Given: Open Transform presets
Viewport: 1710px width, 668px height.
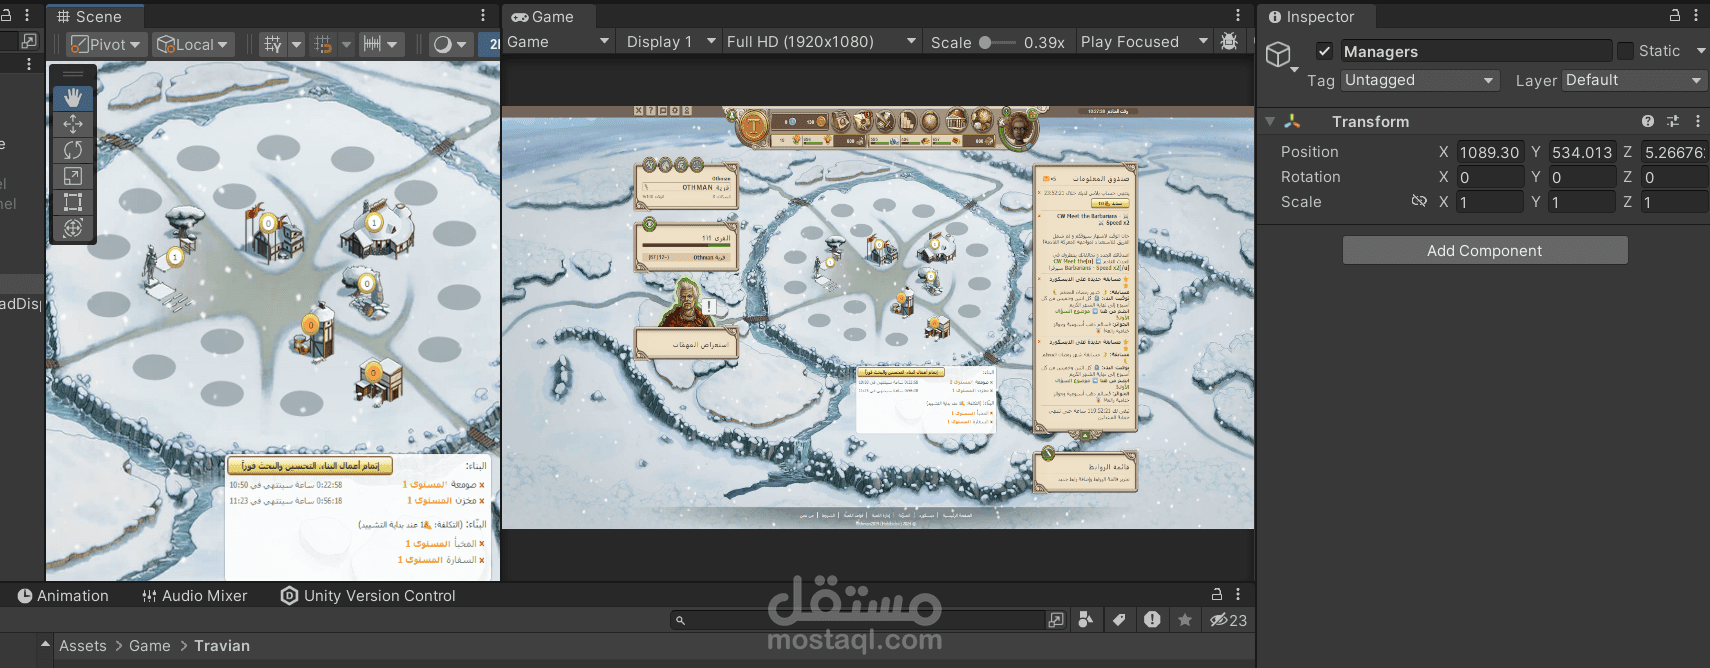Looking at the screenshot, I should point(1673,121).
